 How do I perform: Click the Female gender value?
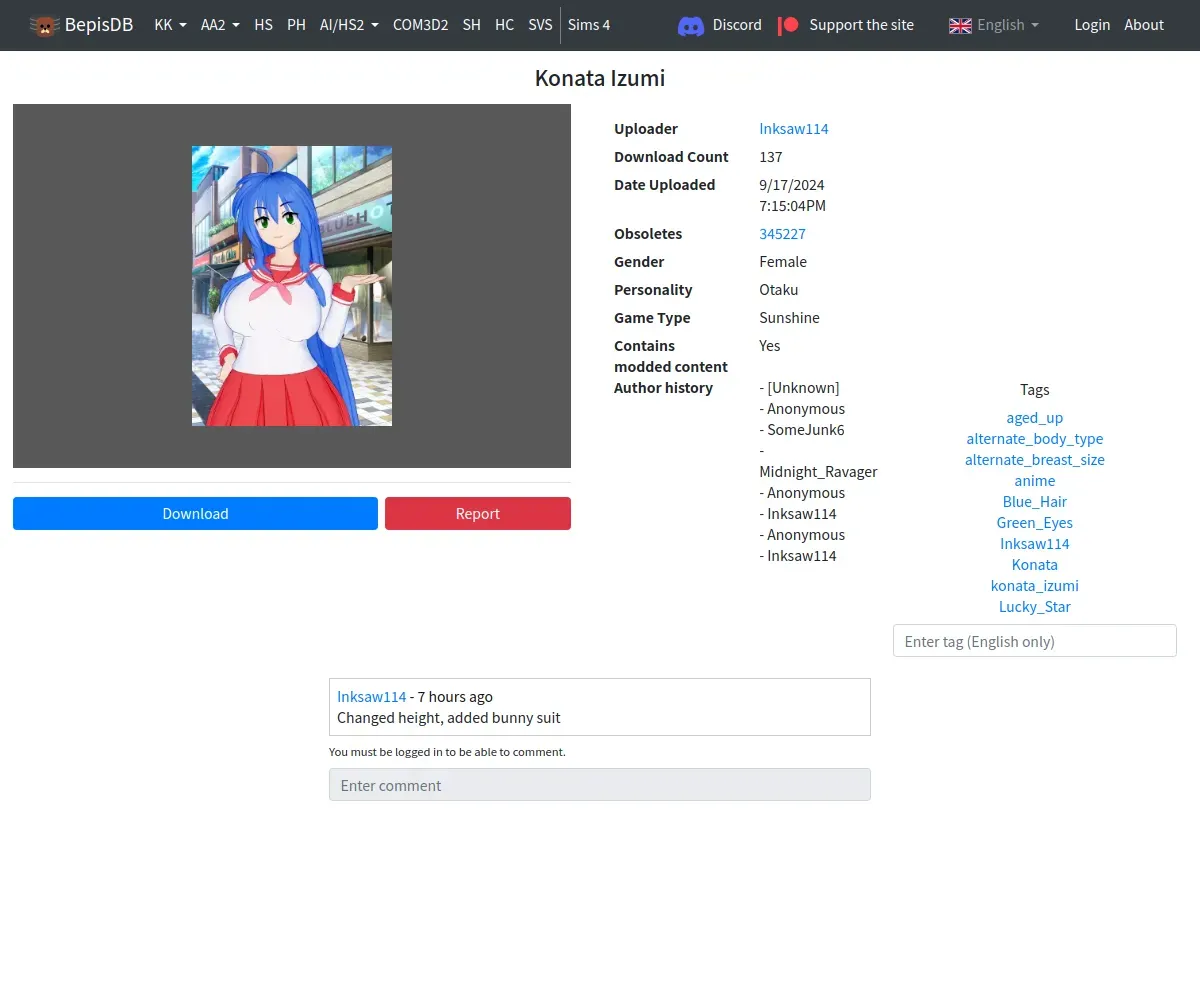click(783, 262)
